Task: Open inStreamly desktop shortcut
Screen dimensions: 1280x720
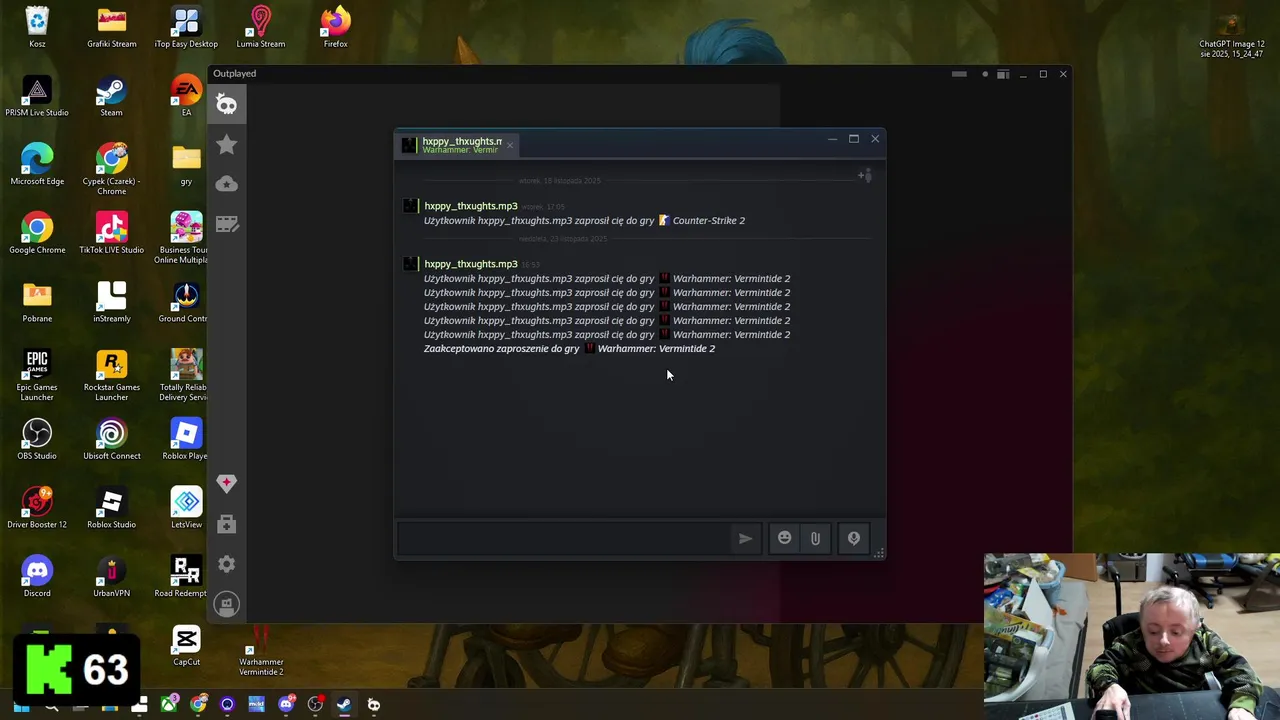Action: coord(111,303)
